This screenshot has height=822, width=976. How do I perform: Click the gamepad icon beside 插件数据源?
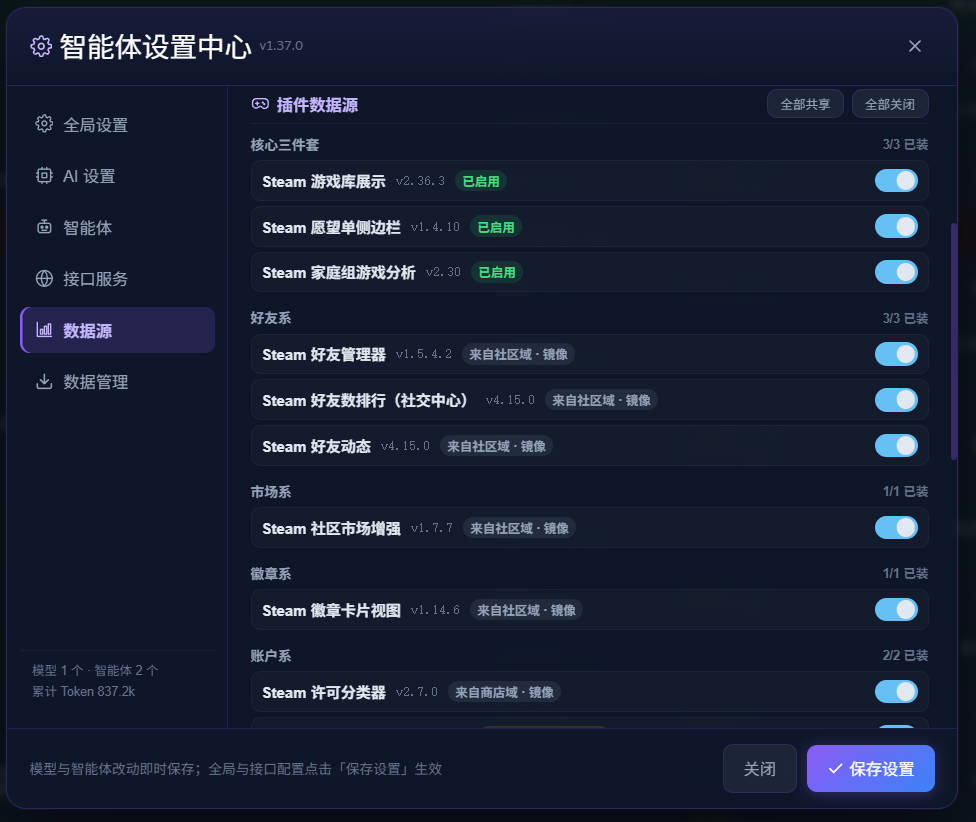[x=260, y=104]
